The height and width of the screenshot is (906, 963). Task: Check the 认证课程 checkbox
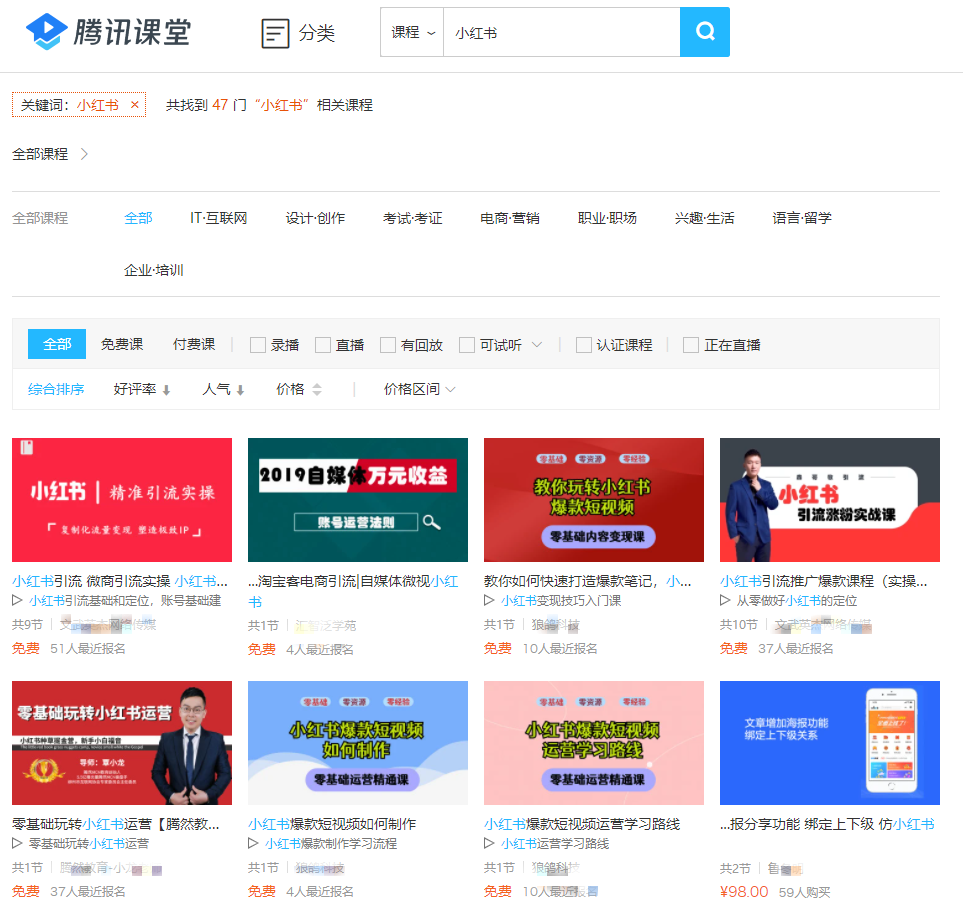tap(583, 345)
